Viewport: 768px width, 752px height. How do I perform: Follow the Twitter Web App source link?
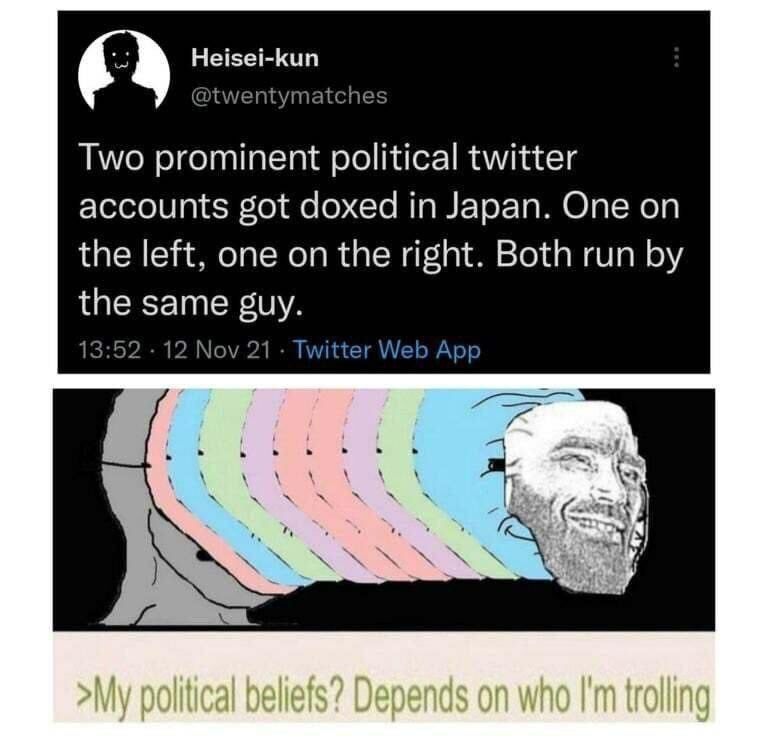[386, 350]
